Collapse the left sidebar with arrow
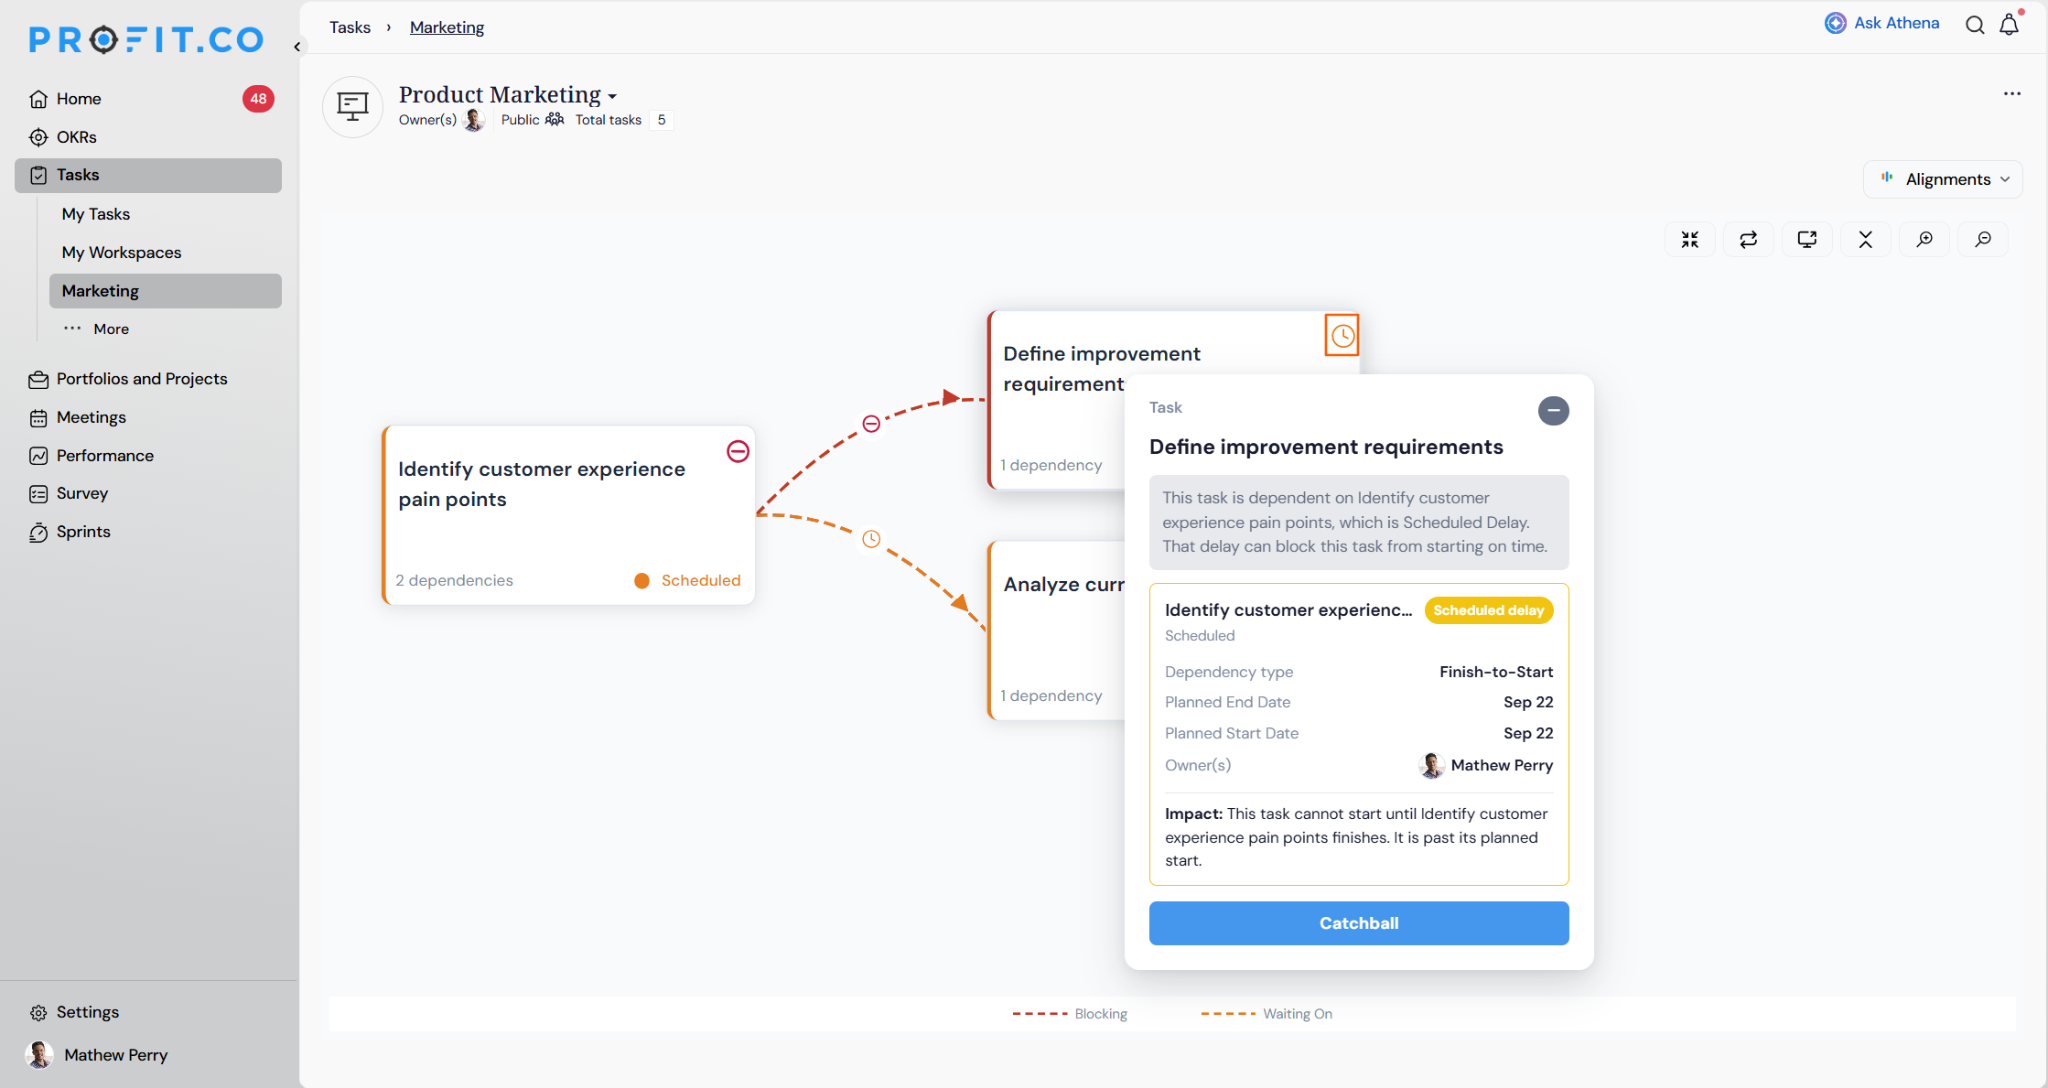The height and width of the screenshot is (1088, 2048). [x=297, y=46]
